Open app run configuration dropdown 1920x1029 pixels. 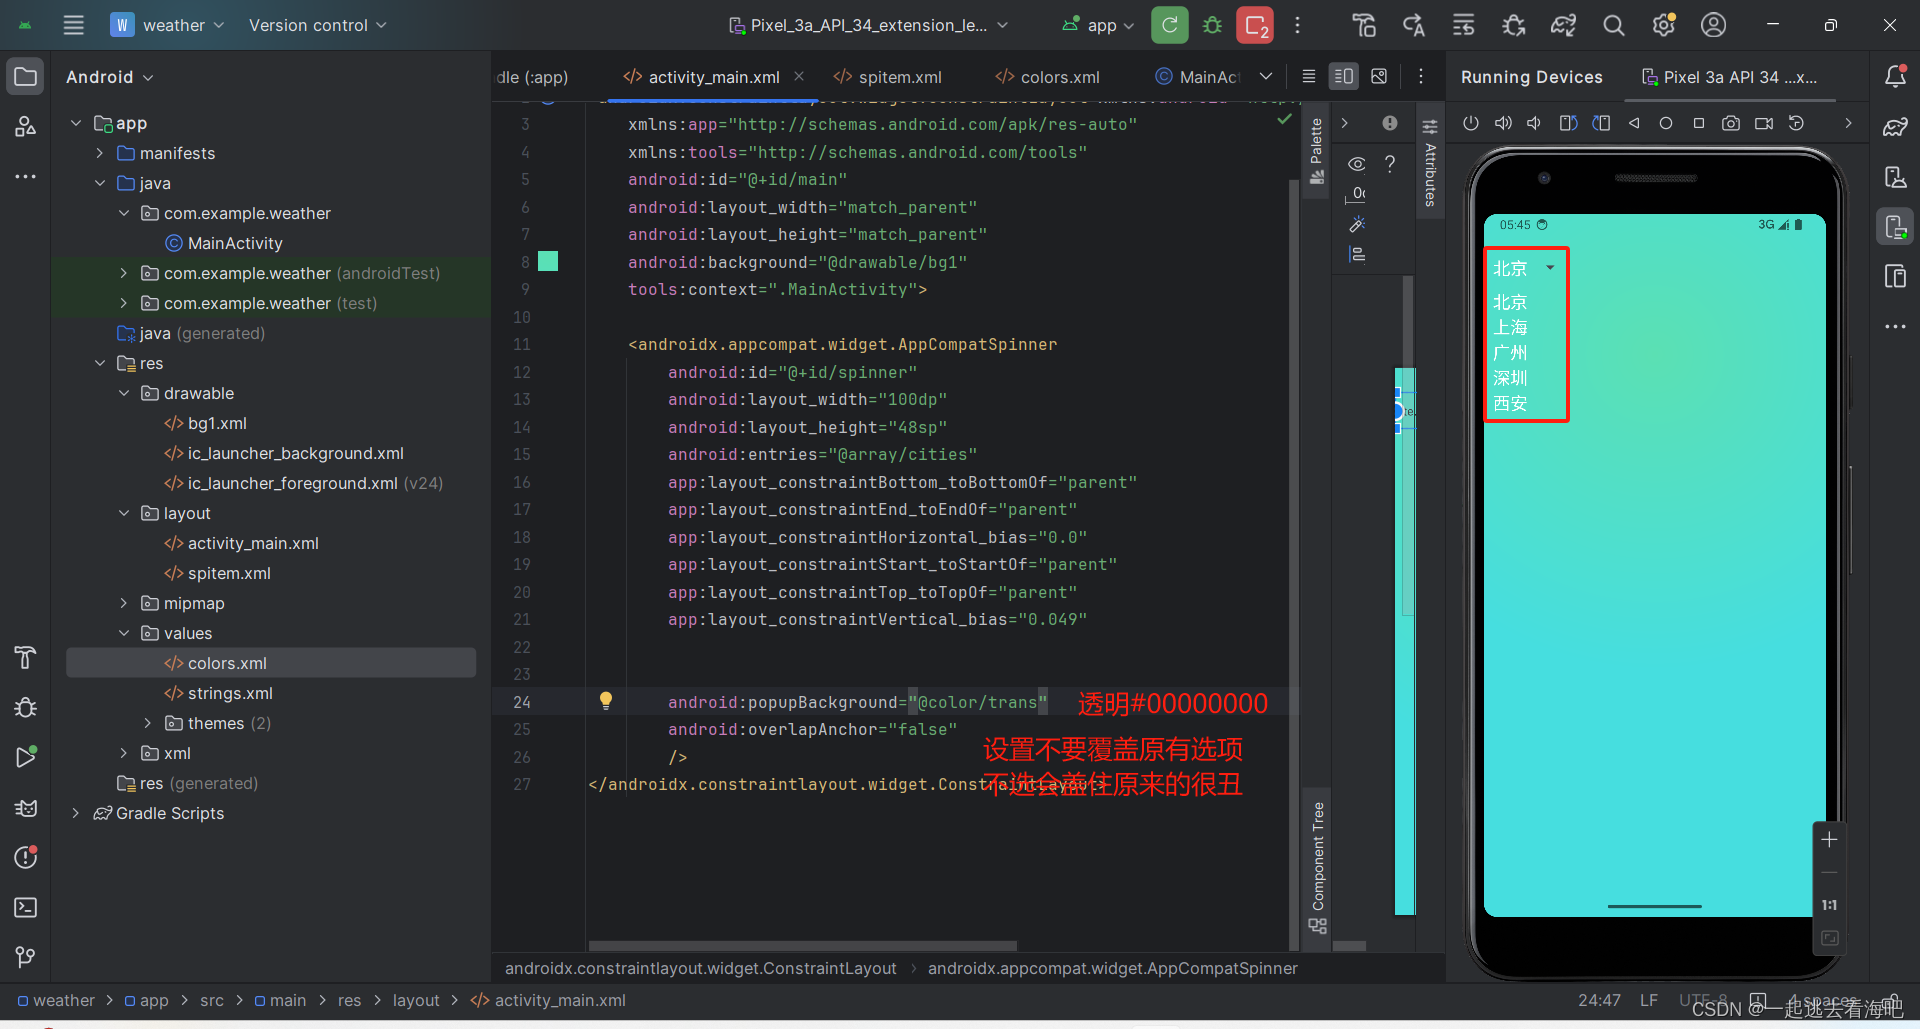(1097, 25)
